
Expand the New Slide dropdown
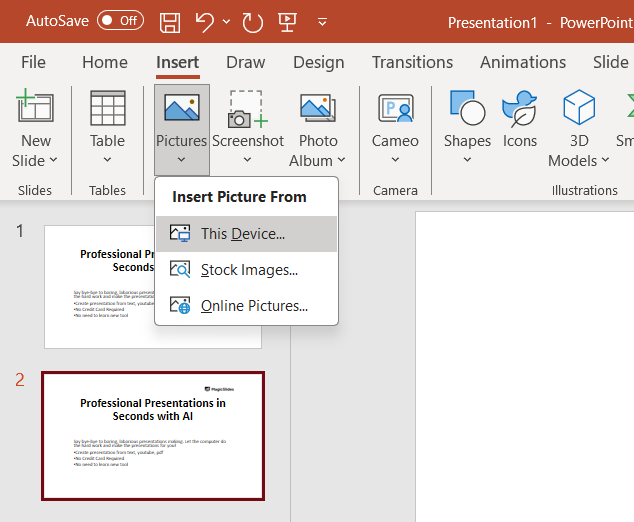35,160
